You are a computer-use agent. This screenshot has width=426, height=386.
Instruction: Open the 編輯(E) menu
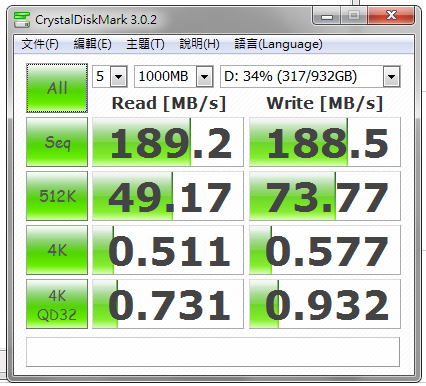pos(93,44)
